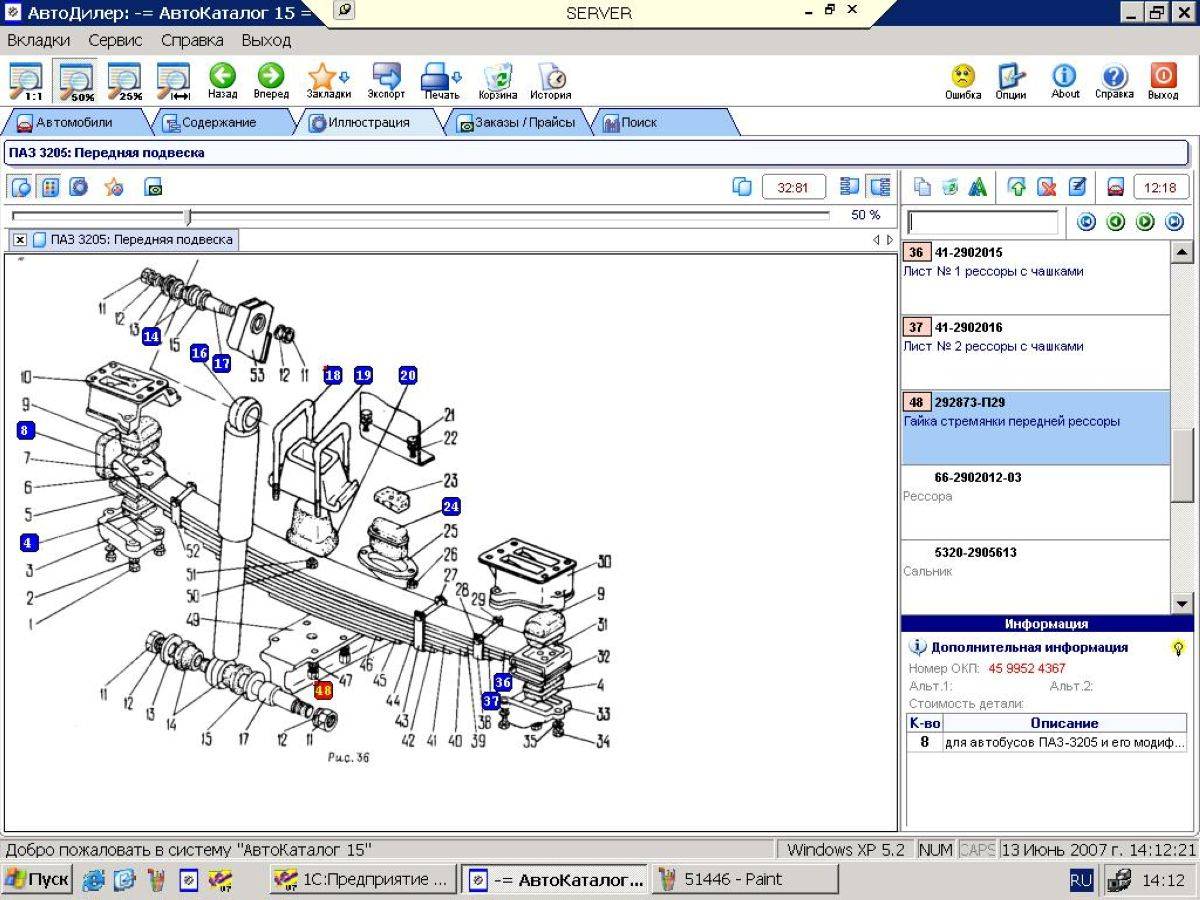Click the Экспорт export icon
This screenshot has height=900, width=1200.
(x=386, y=80)
